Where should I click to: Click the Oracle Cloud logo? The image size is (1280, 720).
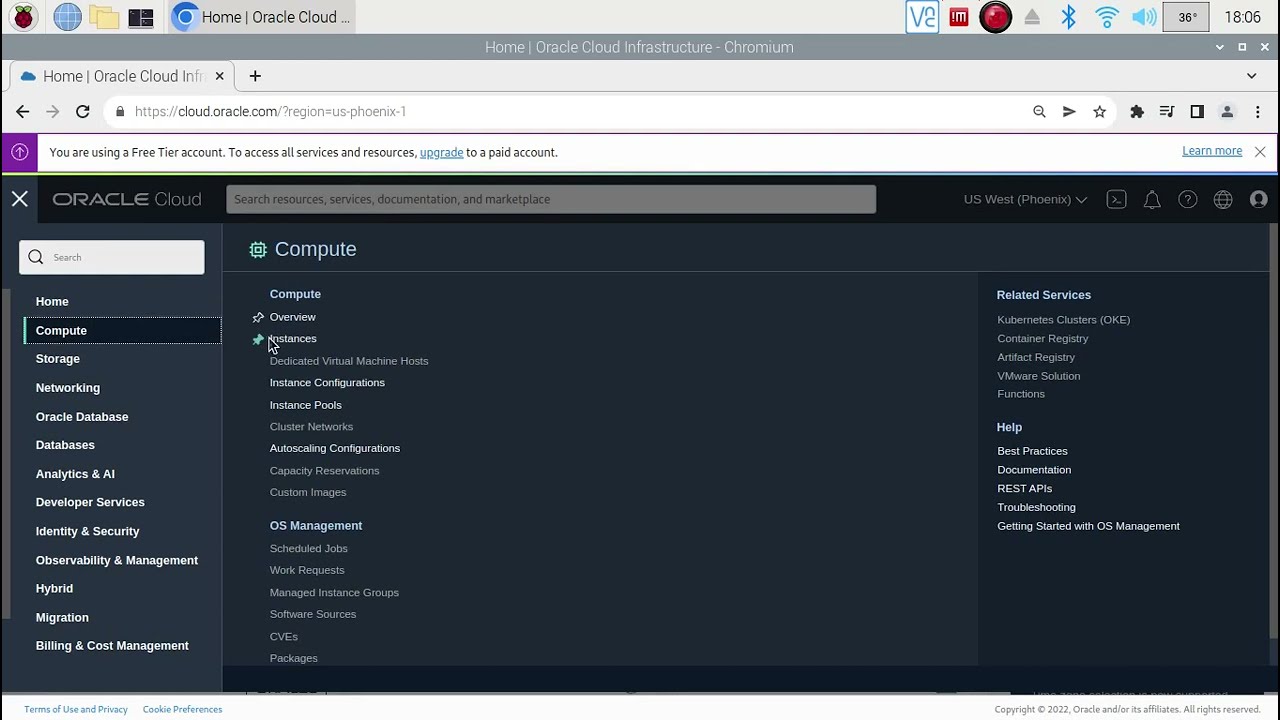(127, 199)
